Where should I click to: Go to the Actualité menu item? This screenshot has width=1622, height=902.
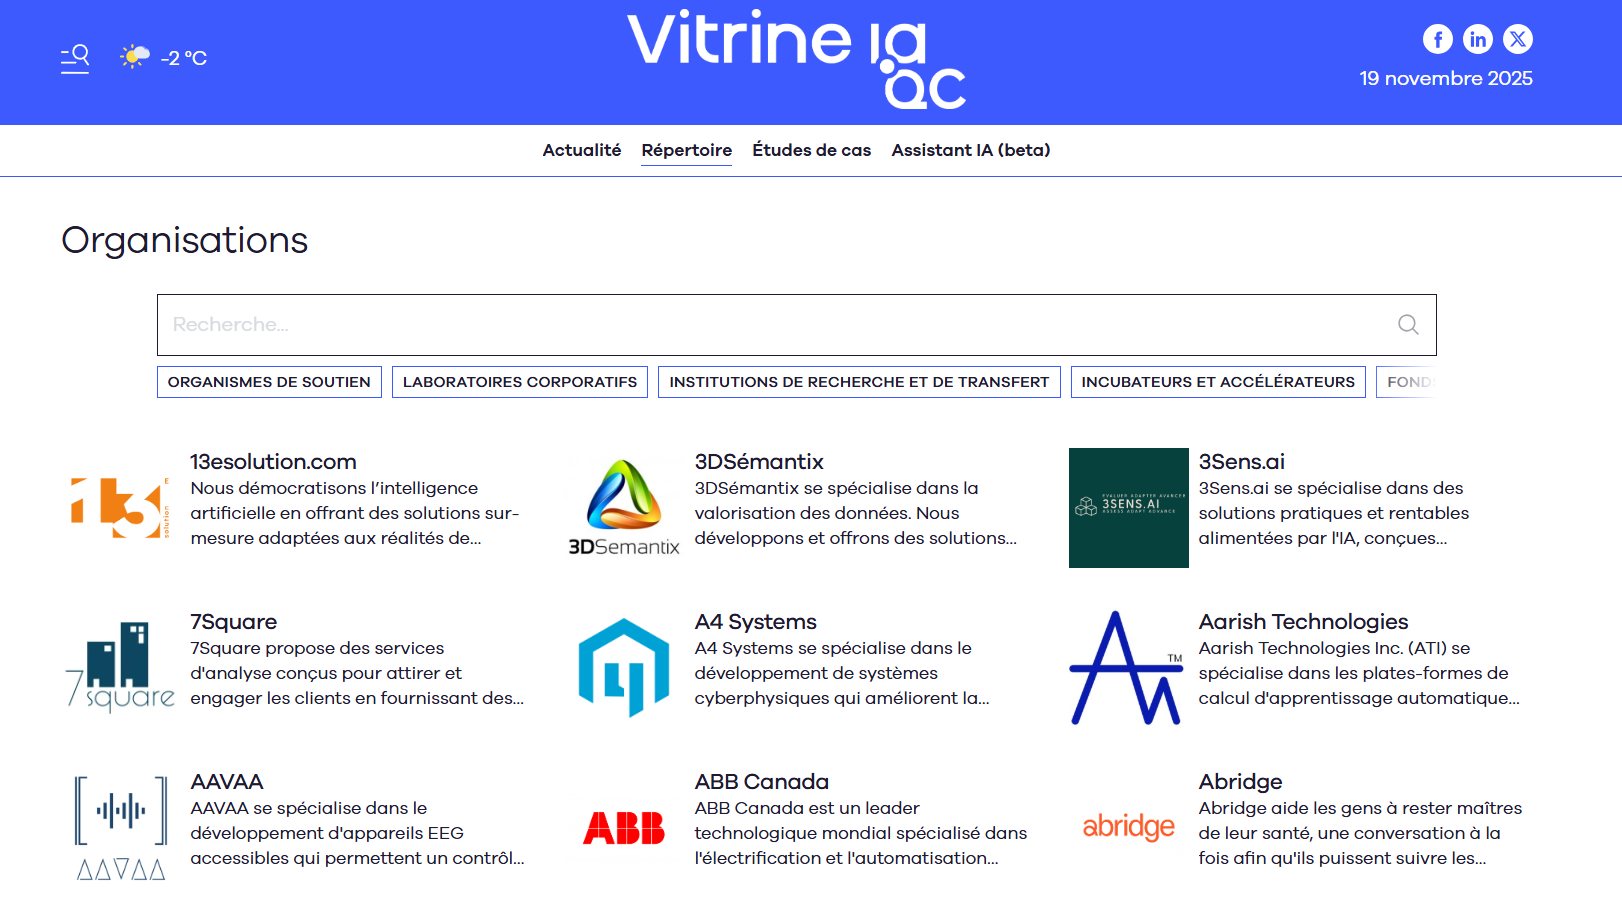[581, 150]
